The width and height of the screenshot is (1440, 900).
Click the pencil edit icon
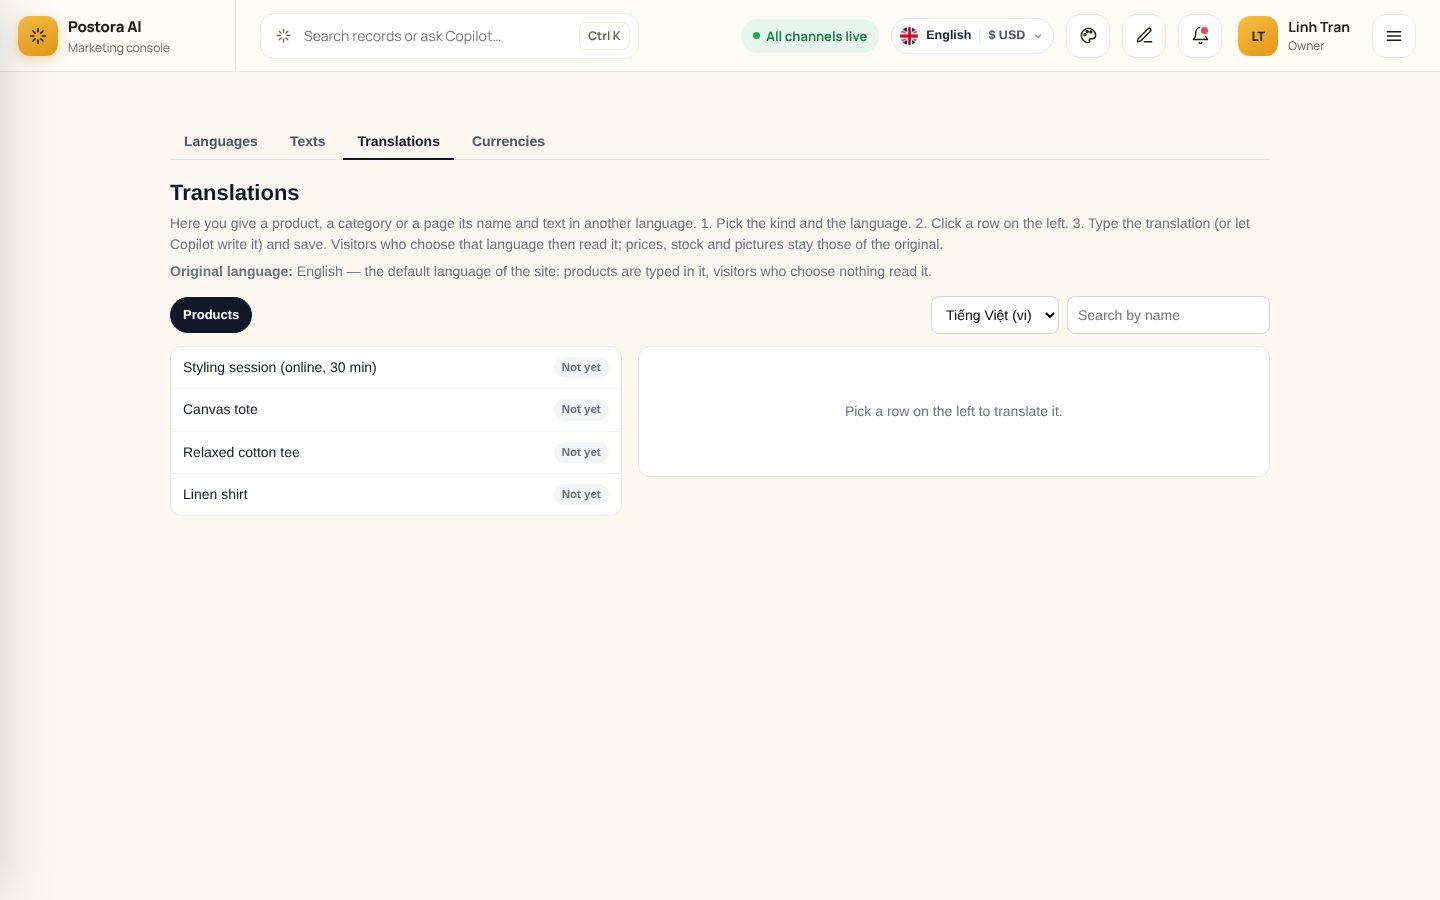pos(1144,36)
